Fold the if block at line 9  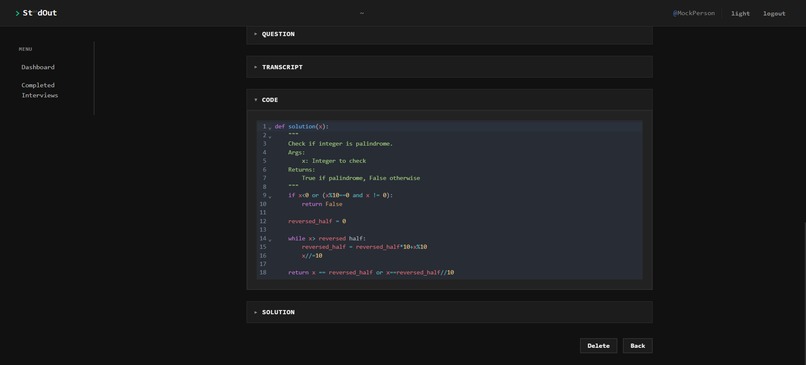pos(270,196)
